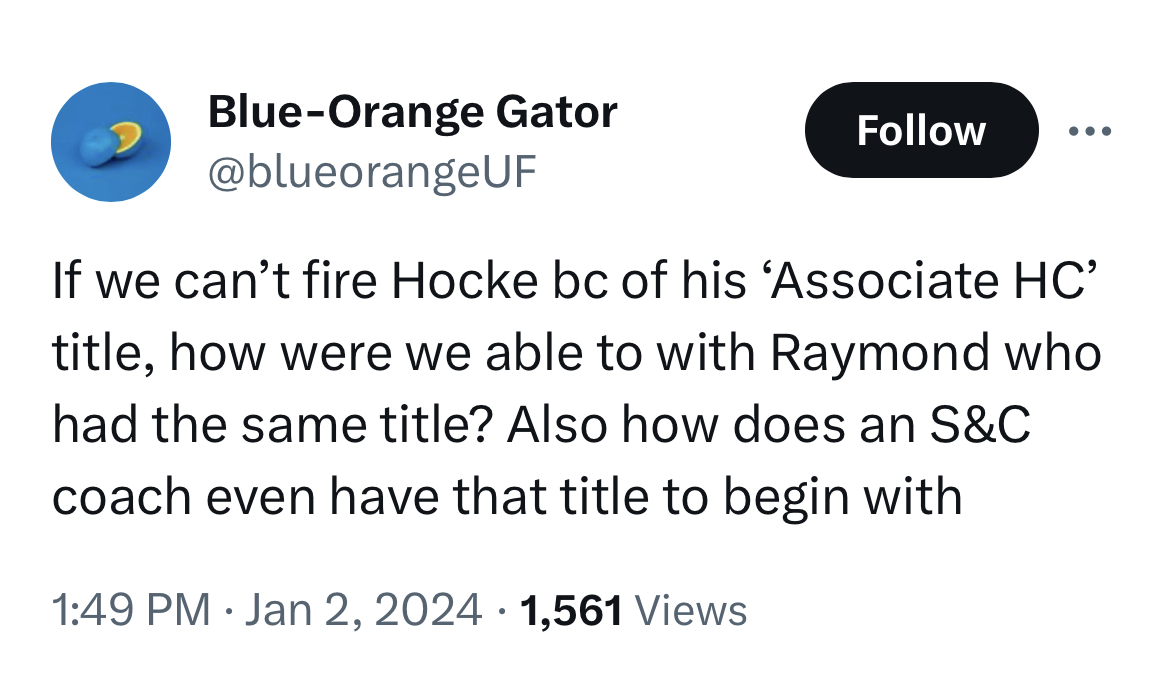Follow the Blue-Orange Gator account

pyautogui.click(x=921, y=131)
